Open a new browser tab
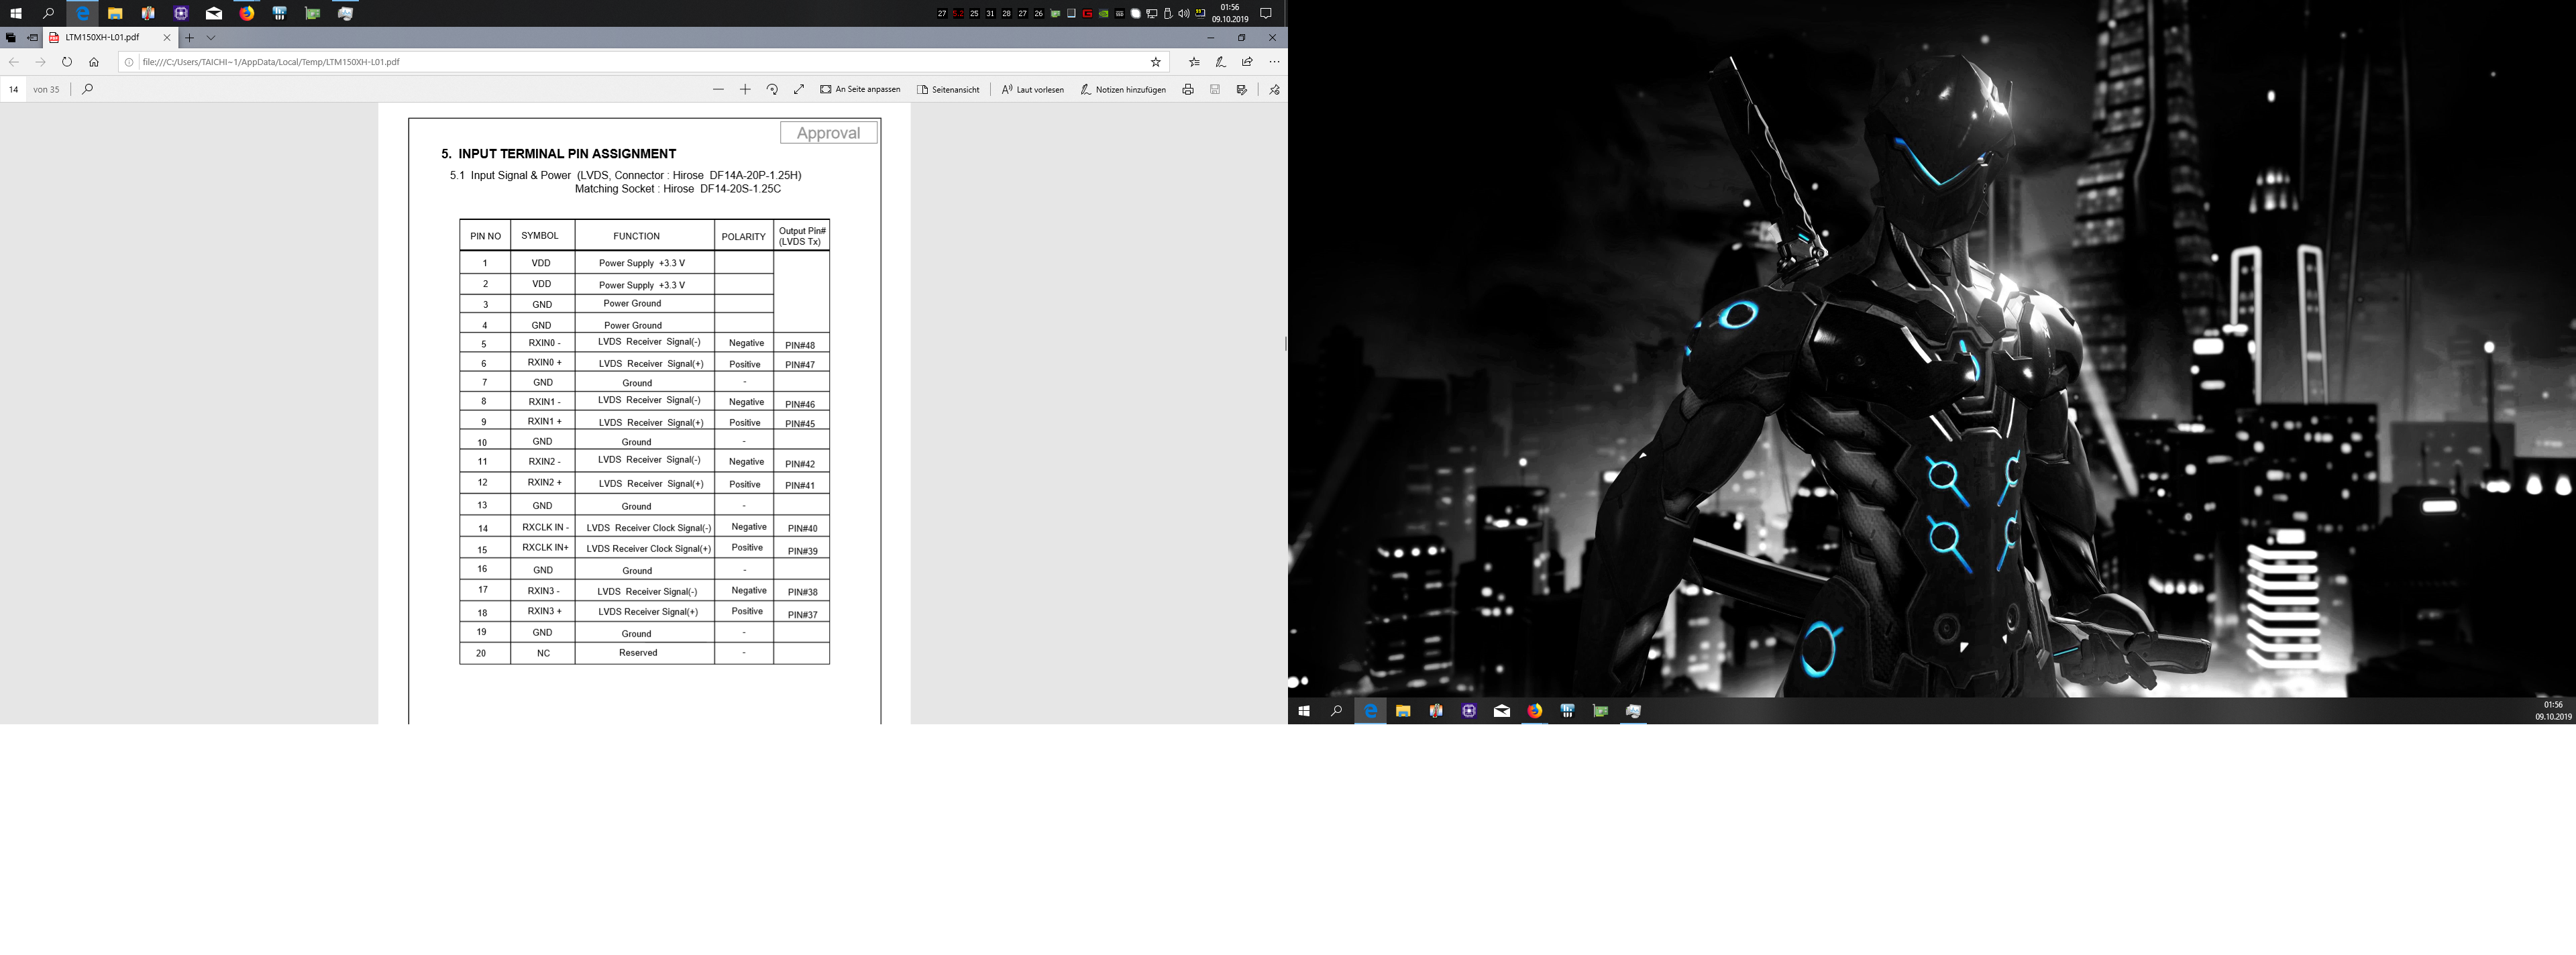The image size is (2576, 955). (x=189, y=37)
